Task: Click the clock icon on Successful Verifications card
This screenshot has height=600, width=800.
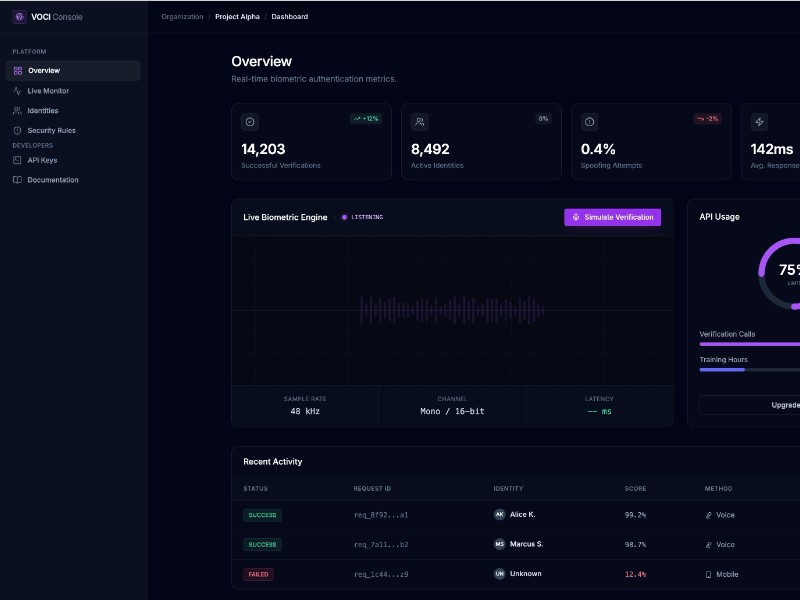Action: tap(251, 122)
